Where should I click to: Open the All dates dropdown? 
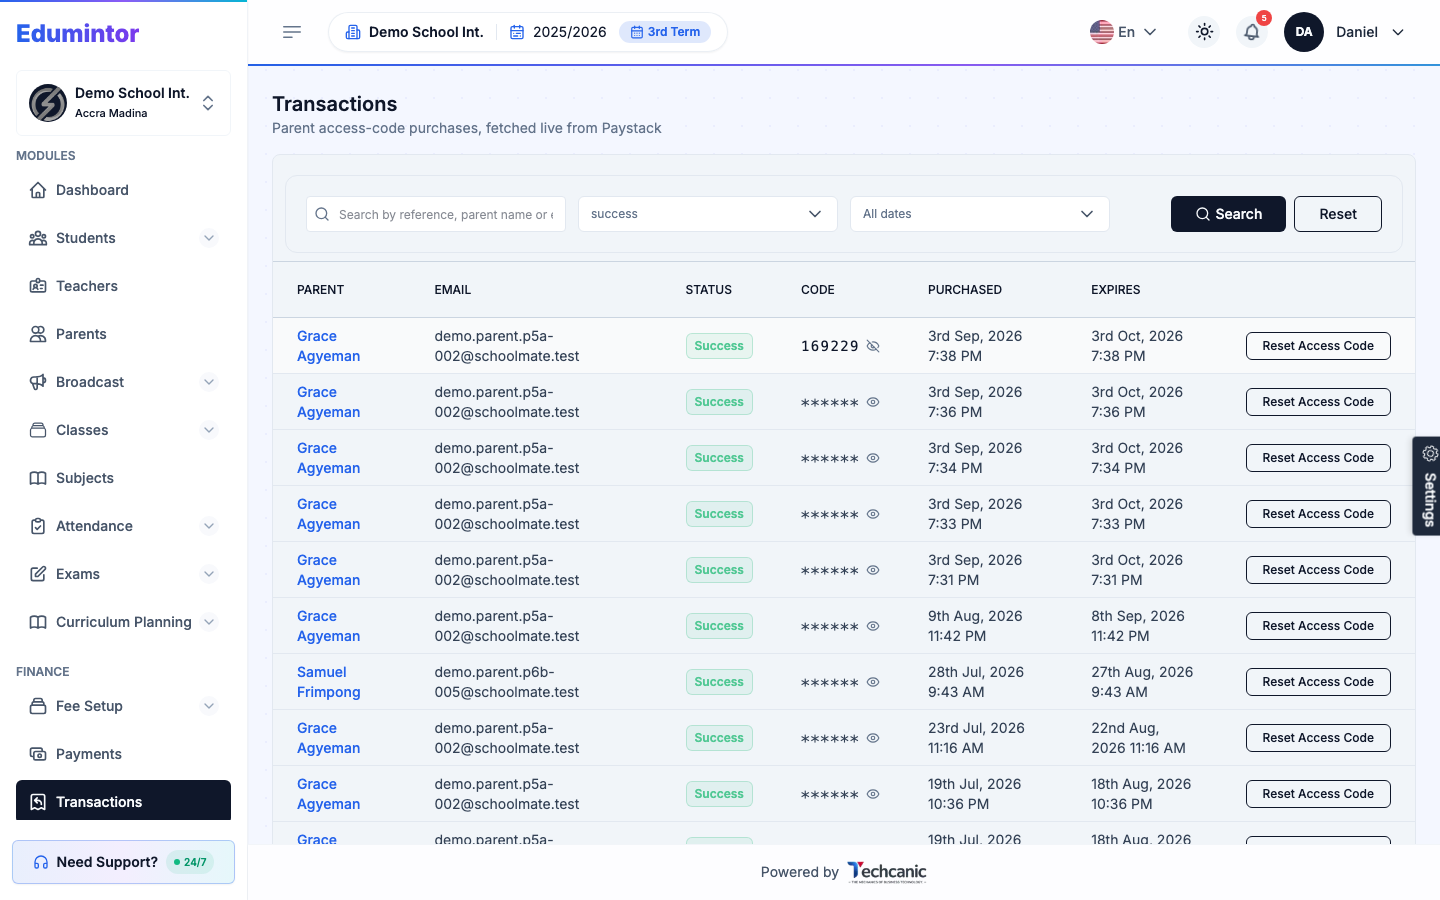click(x=980, y=214)
